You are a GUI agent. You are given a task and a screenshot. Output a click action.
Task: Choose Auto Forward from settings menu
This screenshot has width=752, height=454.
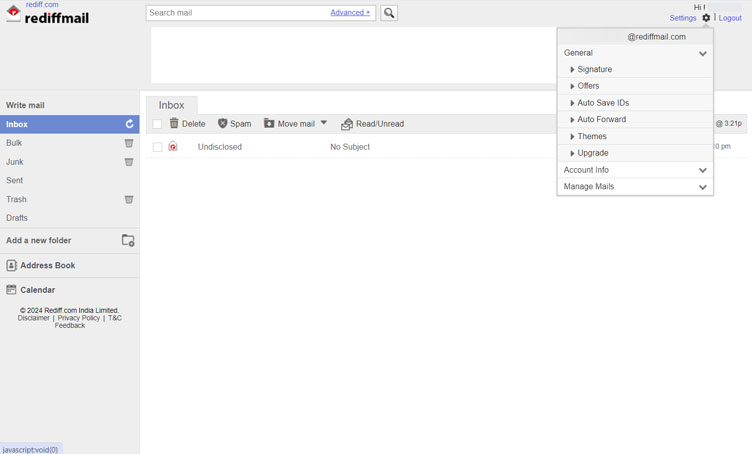click(601, 120)
